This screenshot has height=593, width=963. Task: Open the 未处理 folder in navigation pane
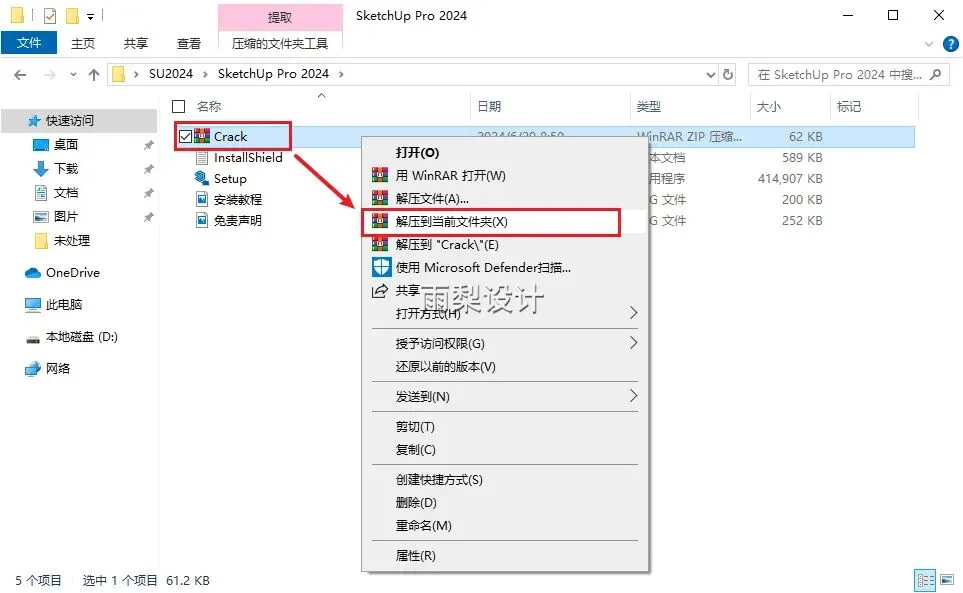pos(72,241)
